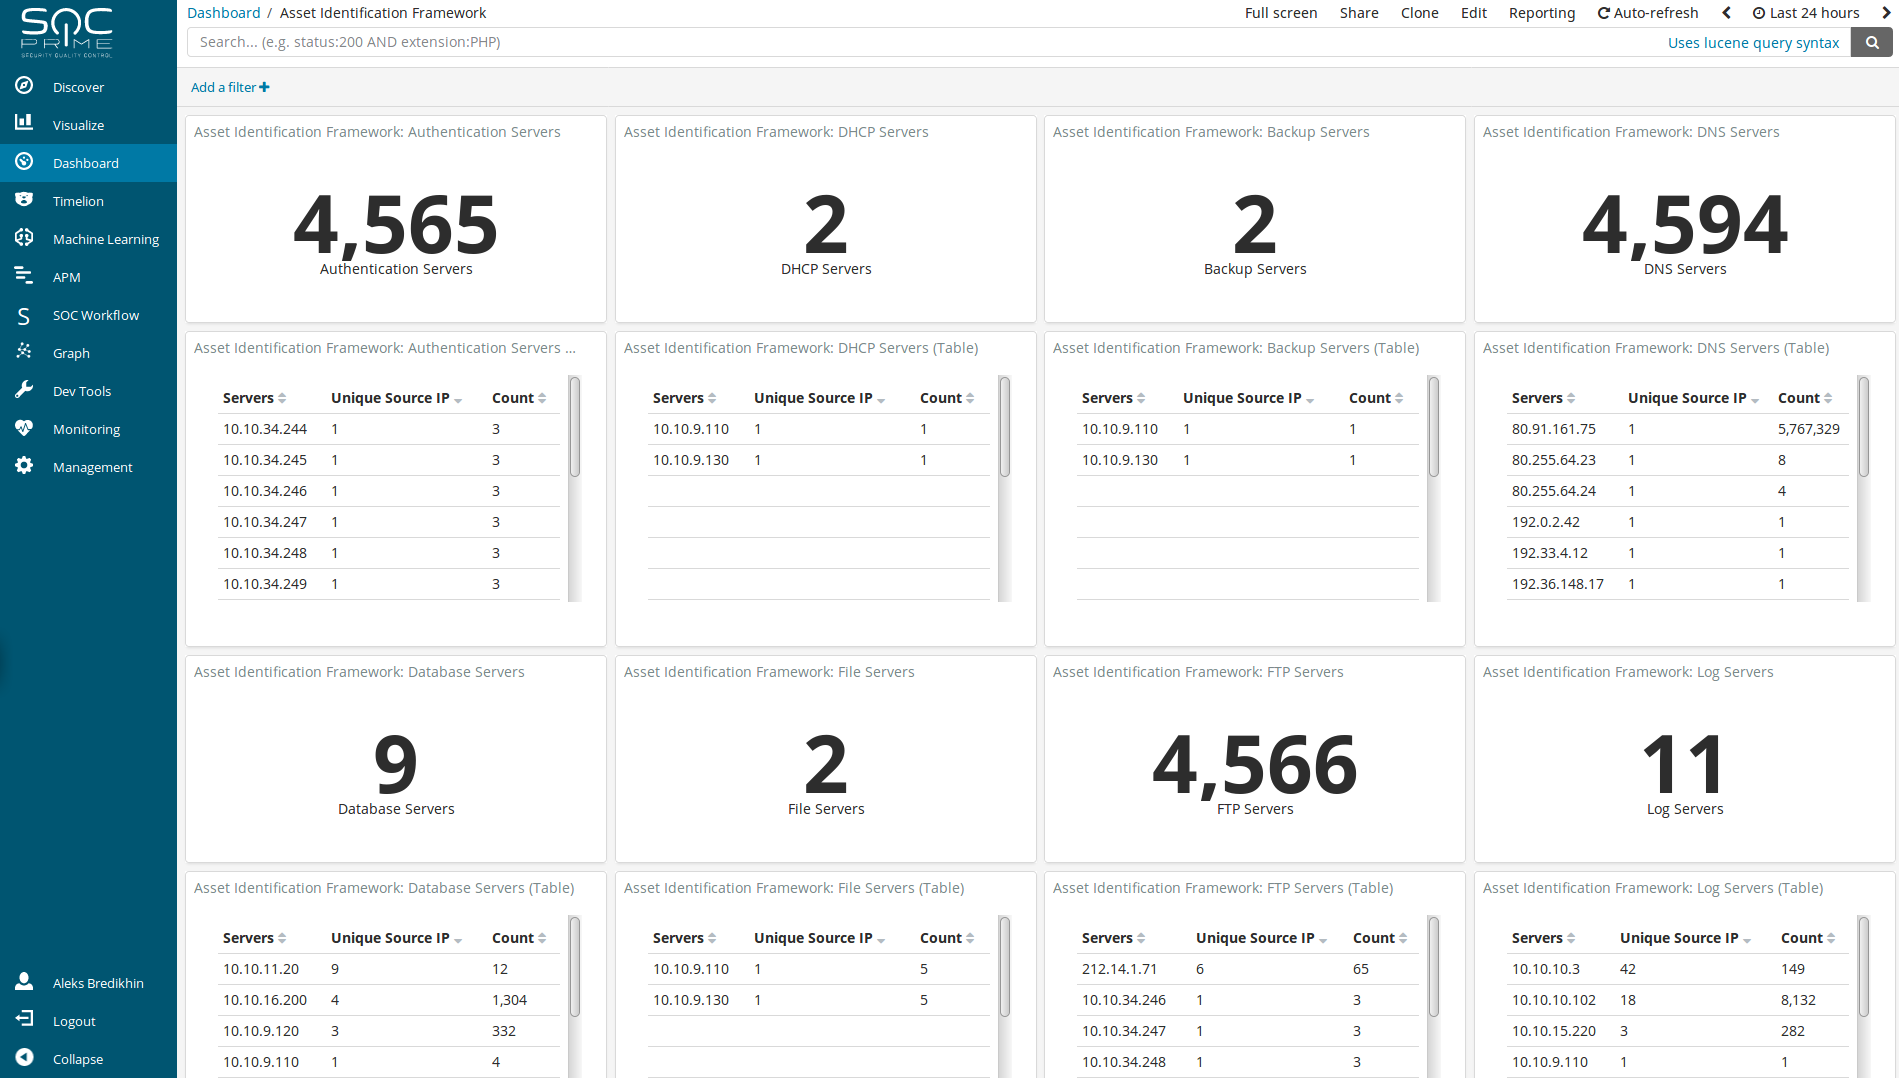
Task: Open the Dashboard breadcrumb link
Action: (223, 13)
